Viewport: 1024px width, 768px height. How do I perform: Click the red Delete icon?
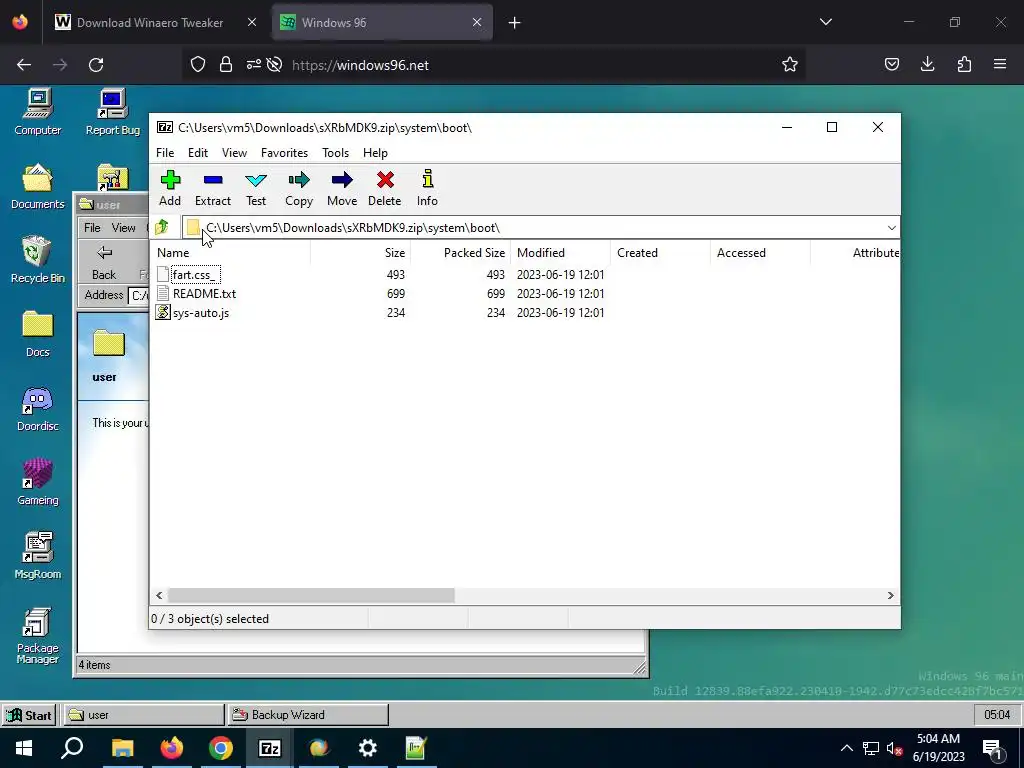385,188
